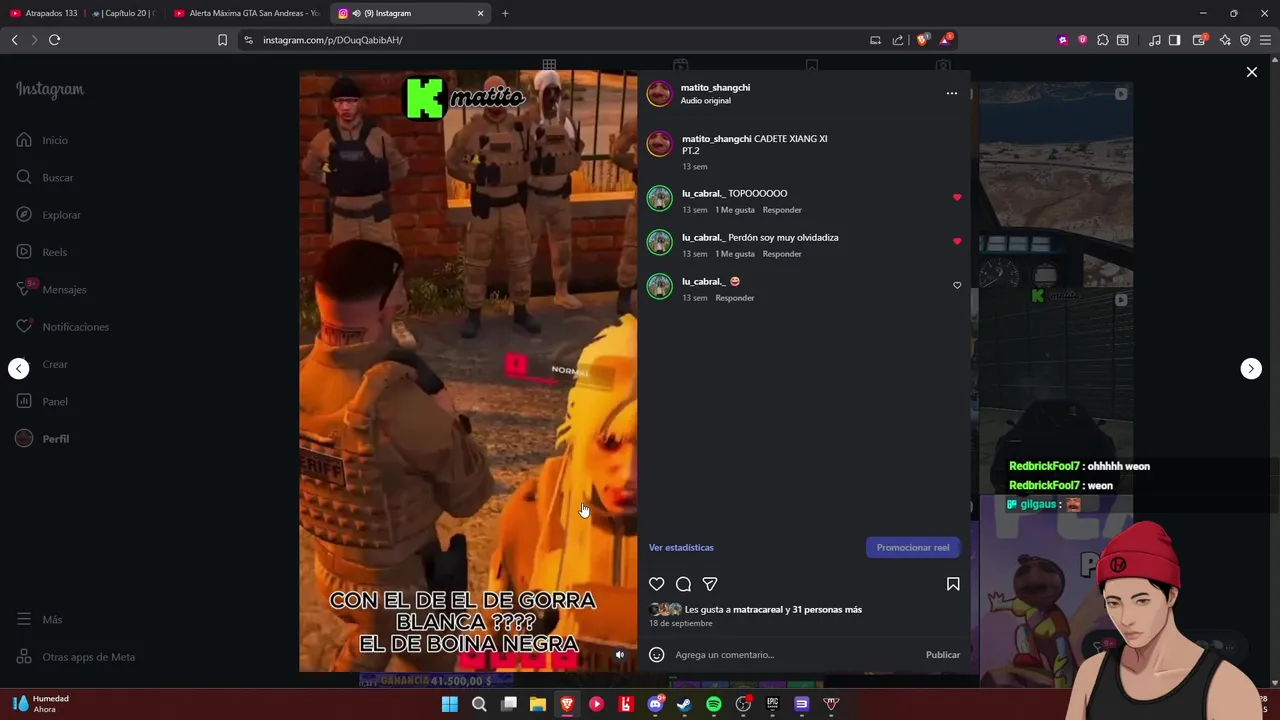Go back in browser history
Viewport: 1280px width, 720px height.
[x=14, y=40]
